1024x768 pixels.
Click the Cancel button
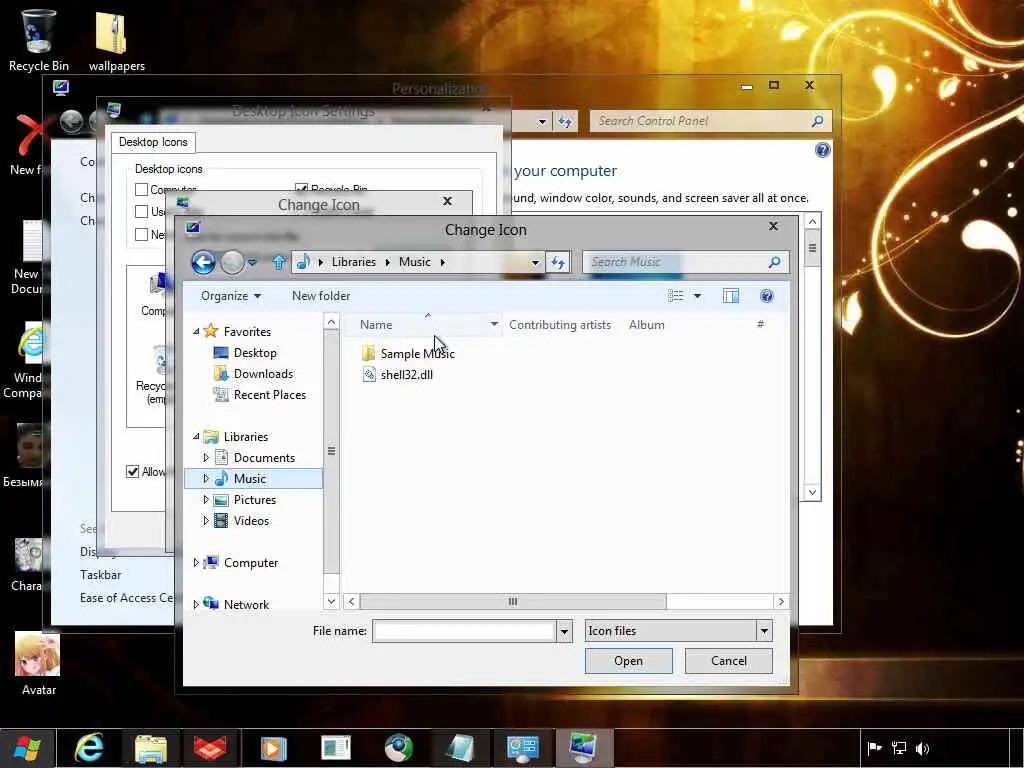[729, 661]
